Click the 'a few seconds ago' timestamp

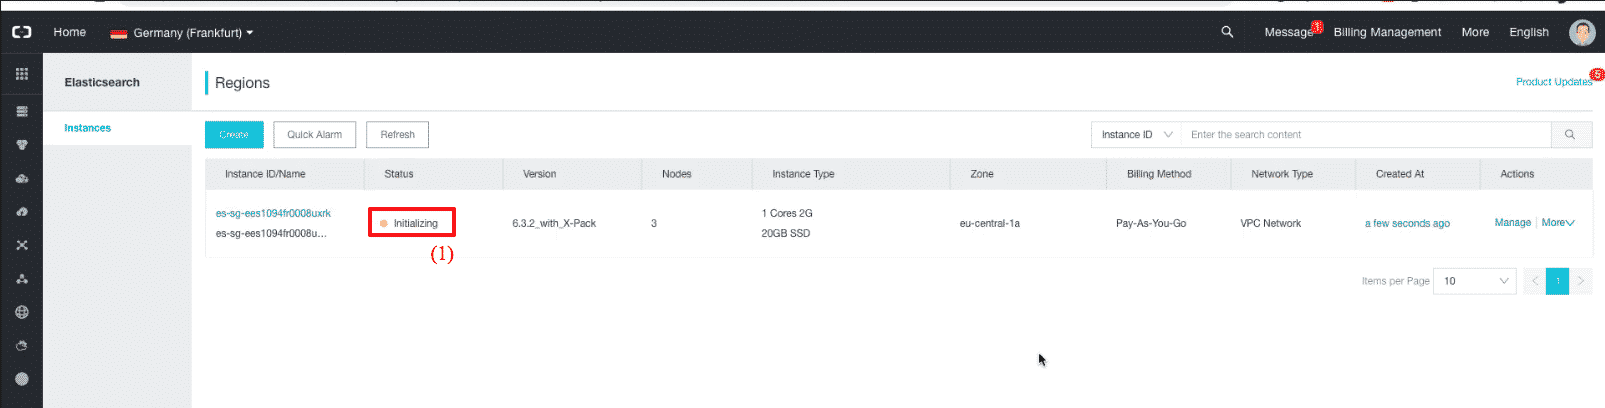coord(1407,223)
